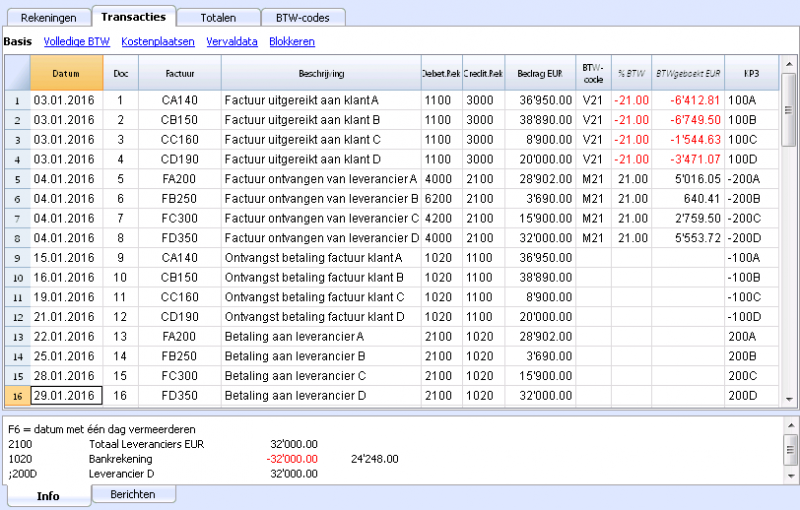Click the KP3 cell 100A

coord(752,100)
